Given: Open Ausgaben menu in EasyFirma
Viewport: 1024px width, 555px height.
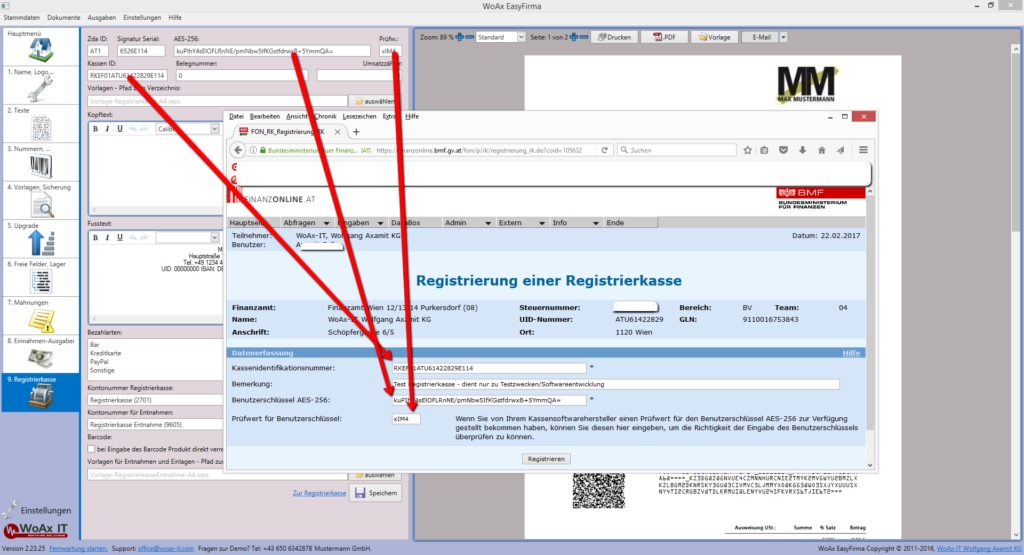Looking at the screenshot, I should pos(101,18).
